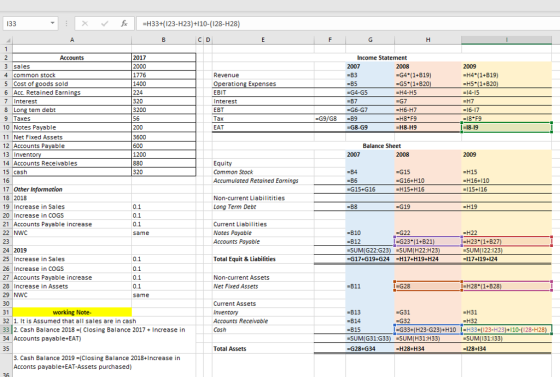Select column E header

pos(263,40)
